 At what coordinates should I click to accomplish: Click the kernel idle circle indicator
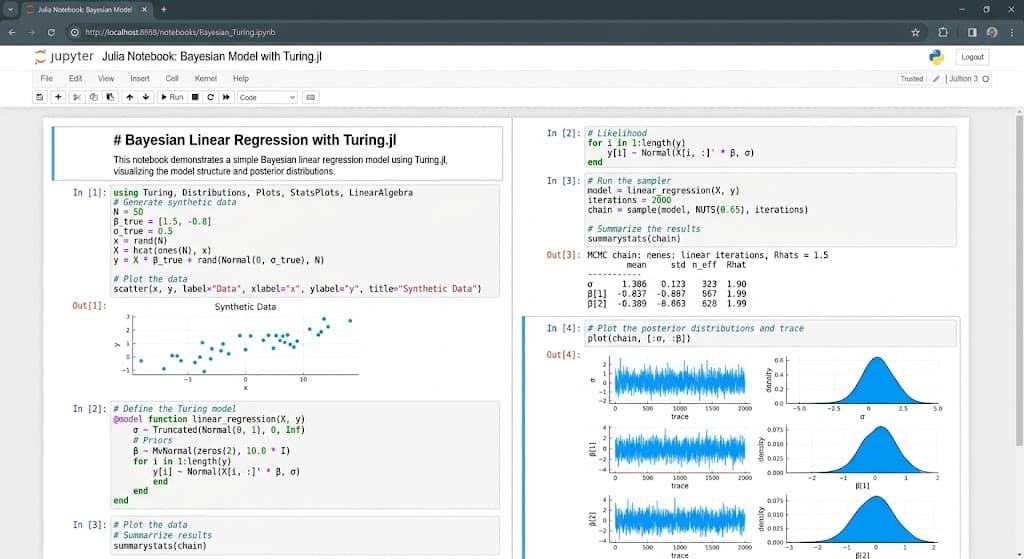tap(985, 79)
